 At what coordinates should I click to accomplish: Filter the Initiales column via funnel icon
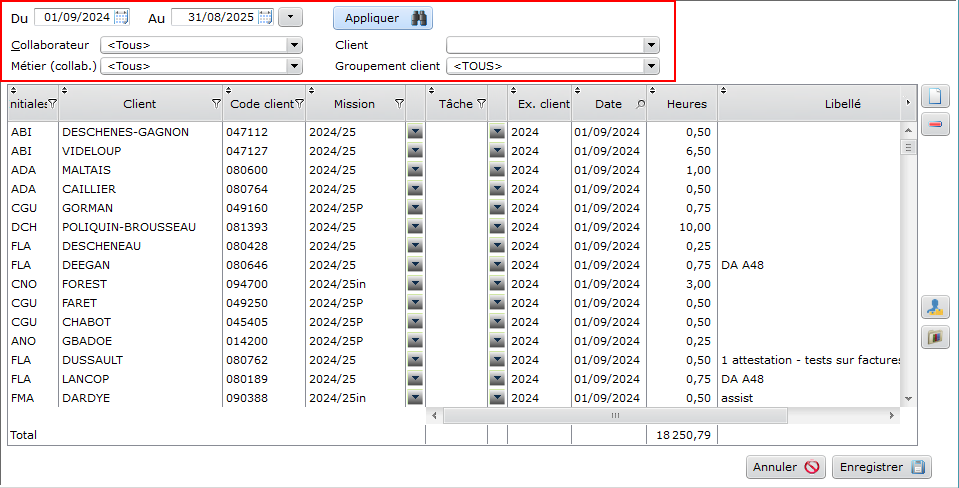point(53,104)
